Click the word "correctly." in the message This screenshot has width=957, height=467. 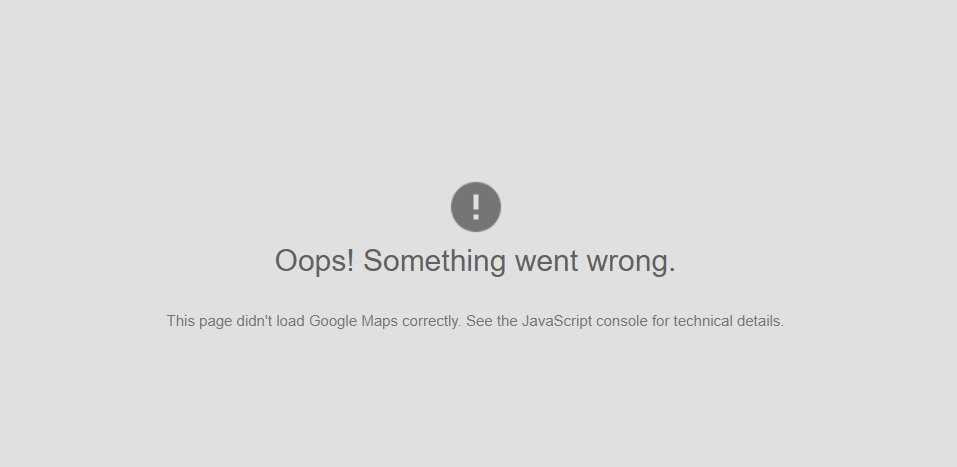tap(432, 322)
